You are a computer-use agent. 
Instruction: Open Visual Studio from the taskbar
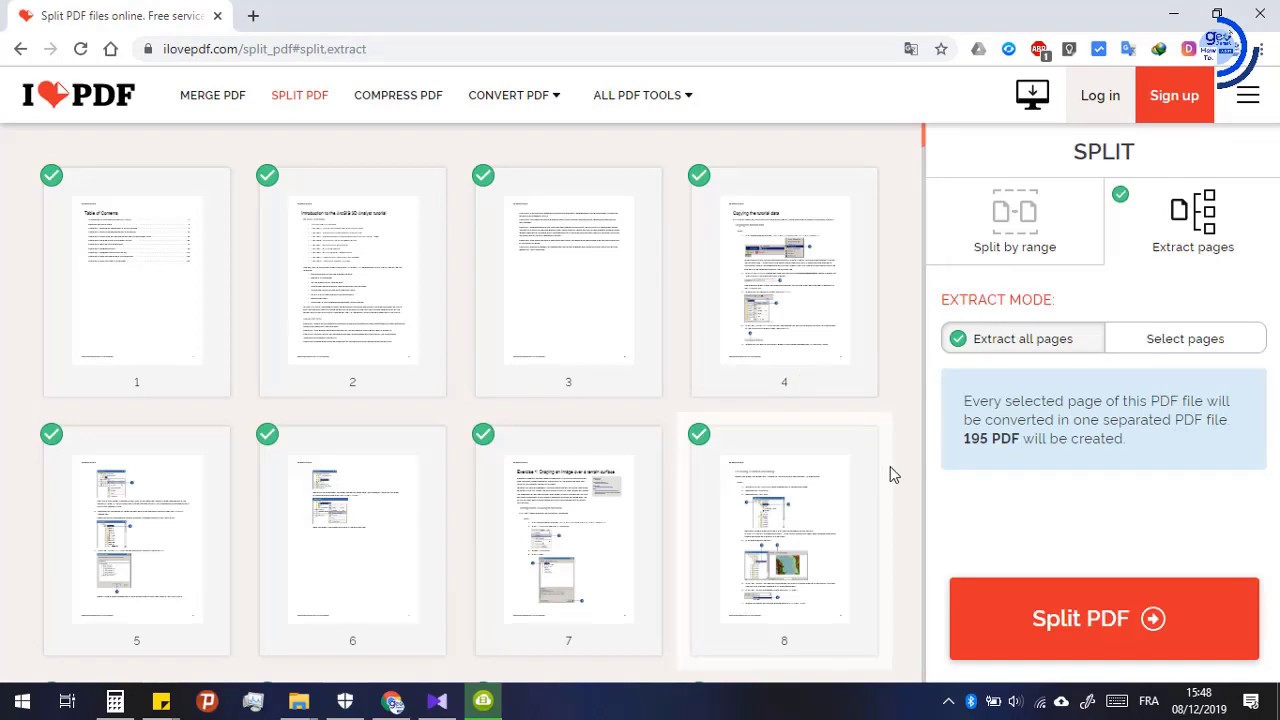click(437, 701)
